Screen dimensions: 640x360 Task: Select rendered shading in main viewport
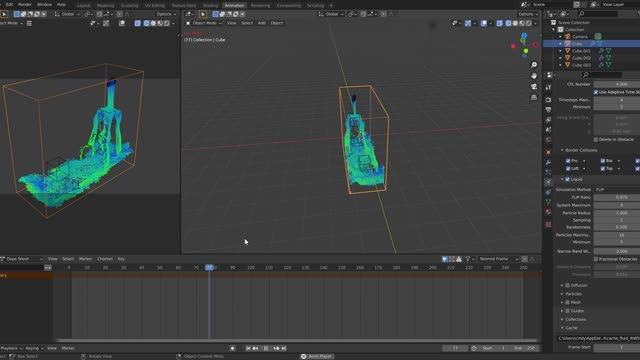[x=529, y=23]
